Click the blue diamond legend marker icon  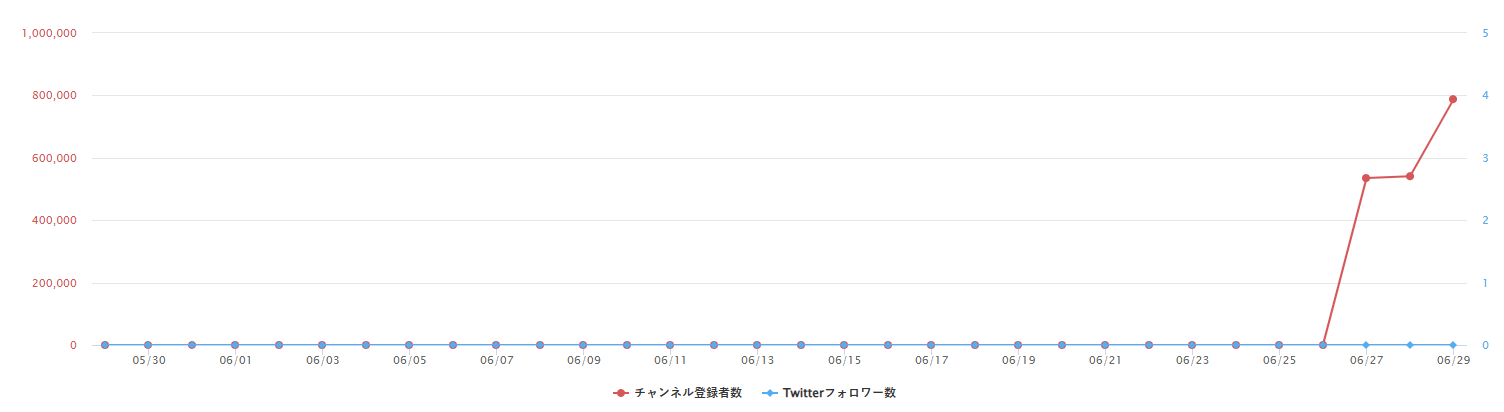pos(770,393)
